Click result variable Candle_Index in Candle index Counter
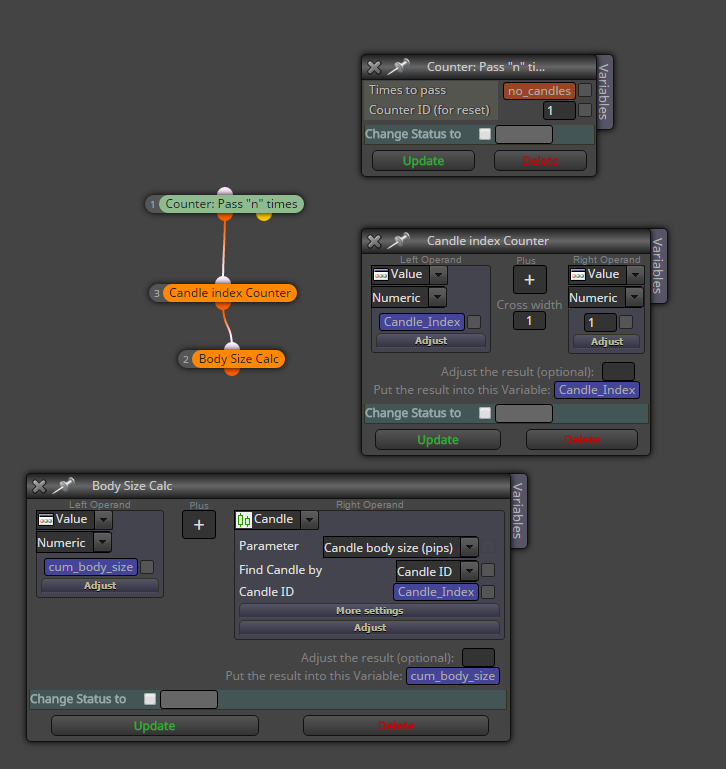This screenshot has height=769, width=726. coord(597,390)
